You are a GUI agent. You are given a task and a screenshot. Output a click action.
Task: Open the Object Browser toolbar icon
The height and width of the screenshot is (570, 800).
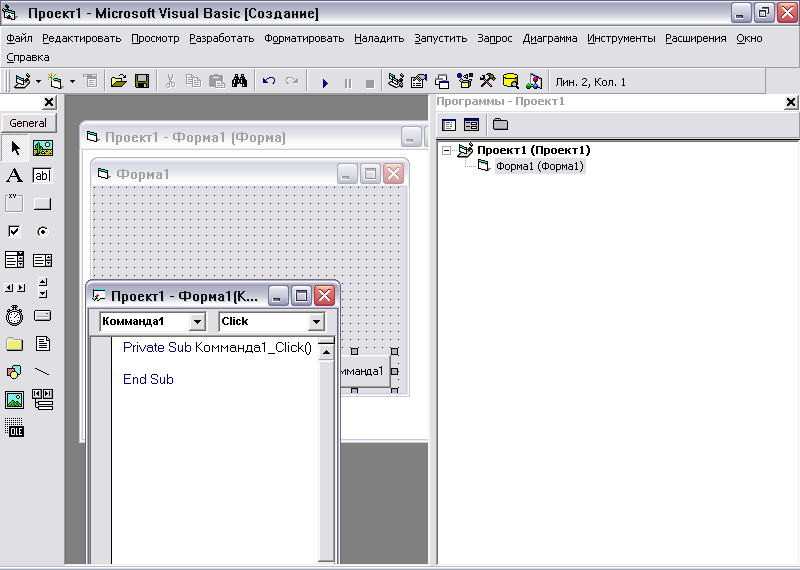pos(465,81)
